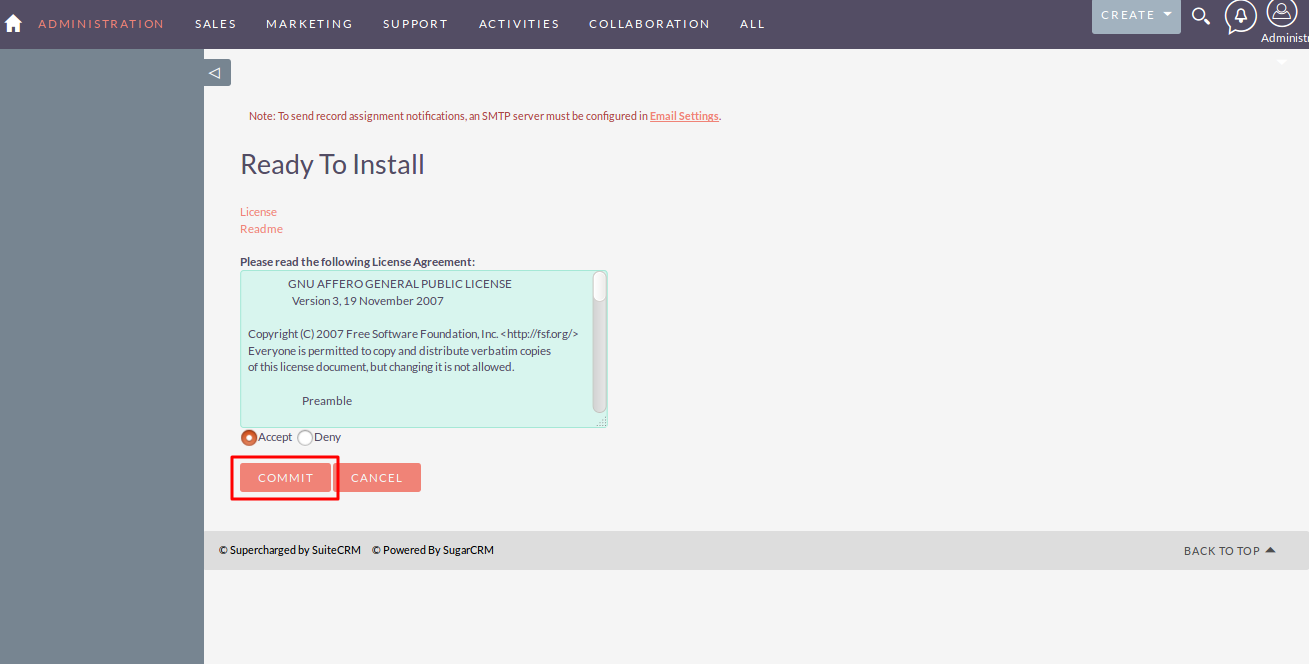The width and height of the screenshot is (1309, 664).
Task: Jump using Back To Top link
Action: click(x=1230, y=551)
